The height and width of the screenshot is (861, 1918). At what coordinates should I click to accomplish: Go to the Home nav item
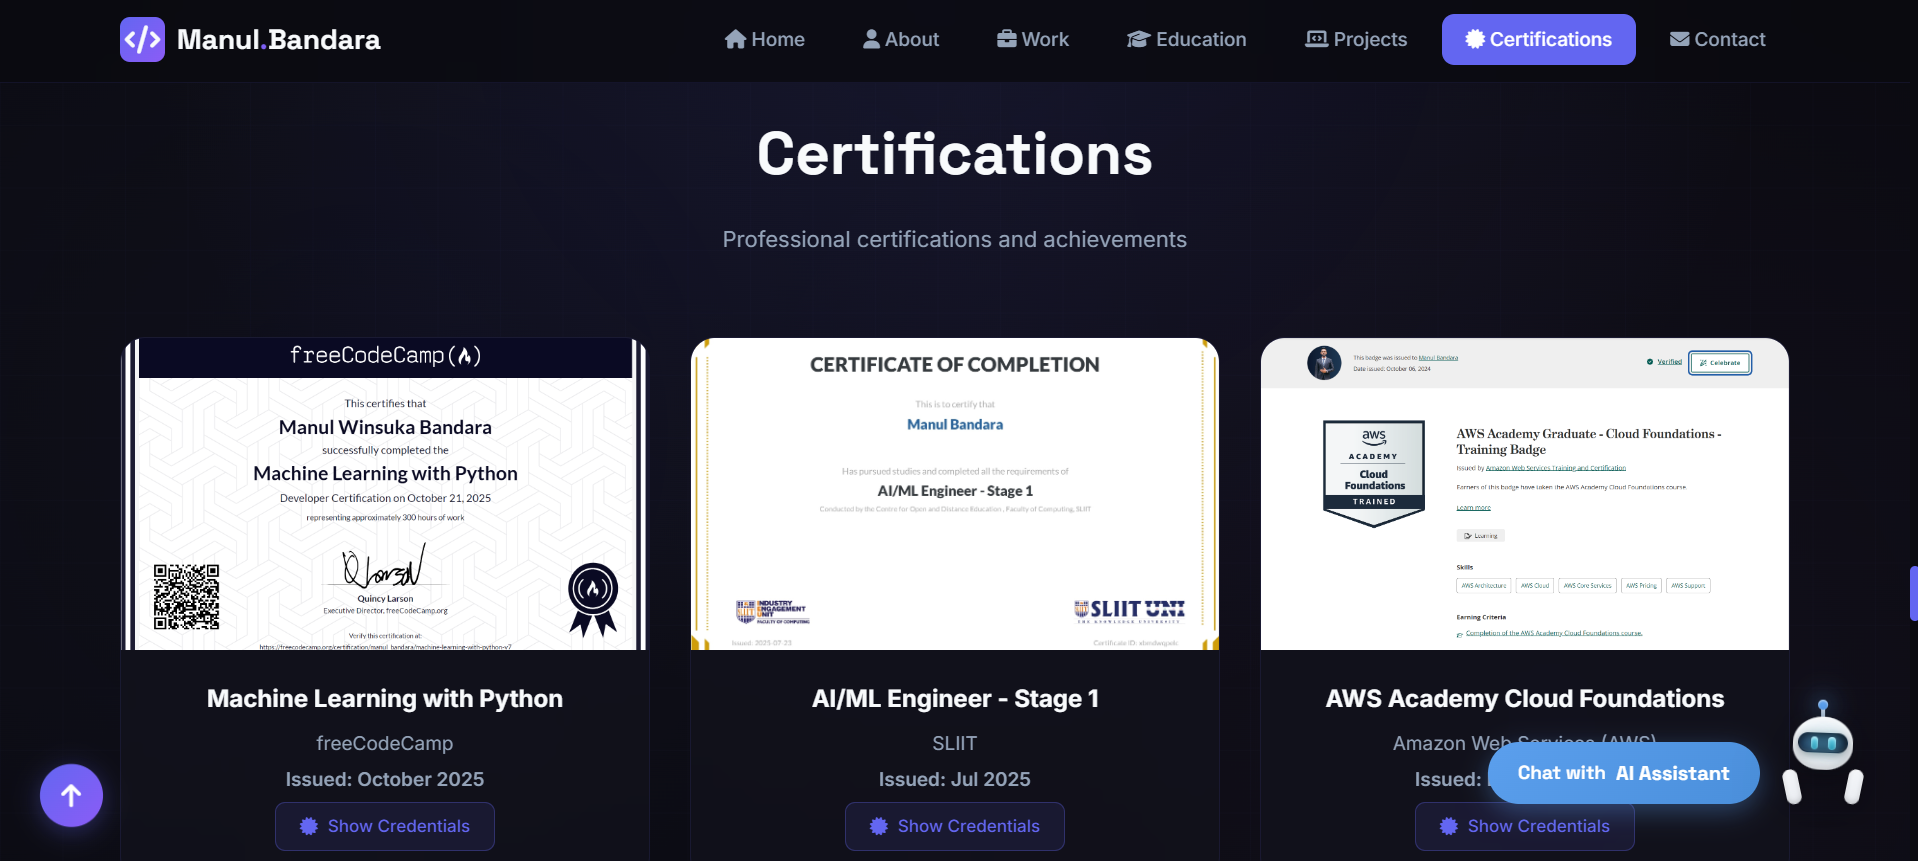(x=765, y=40)
